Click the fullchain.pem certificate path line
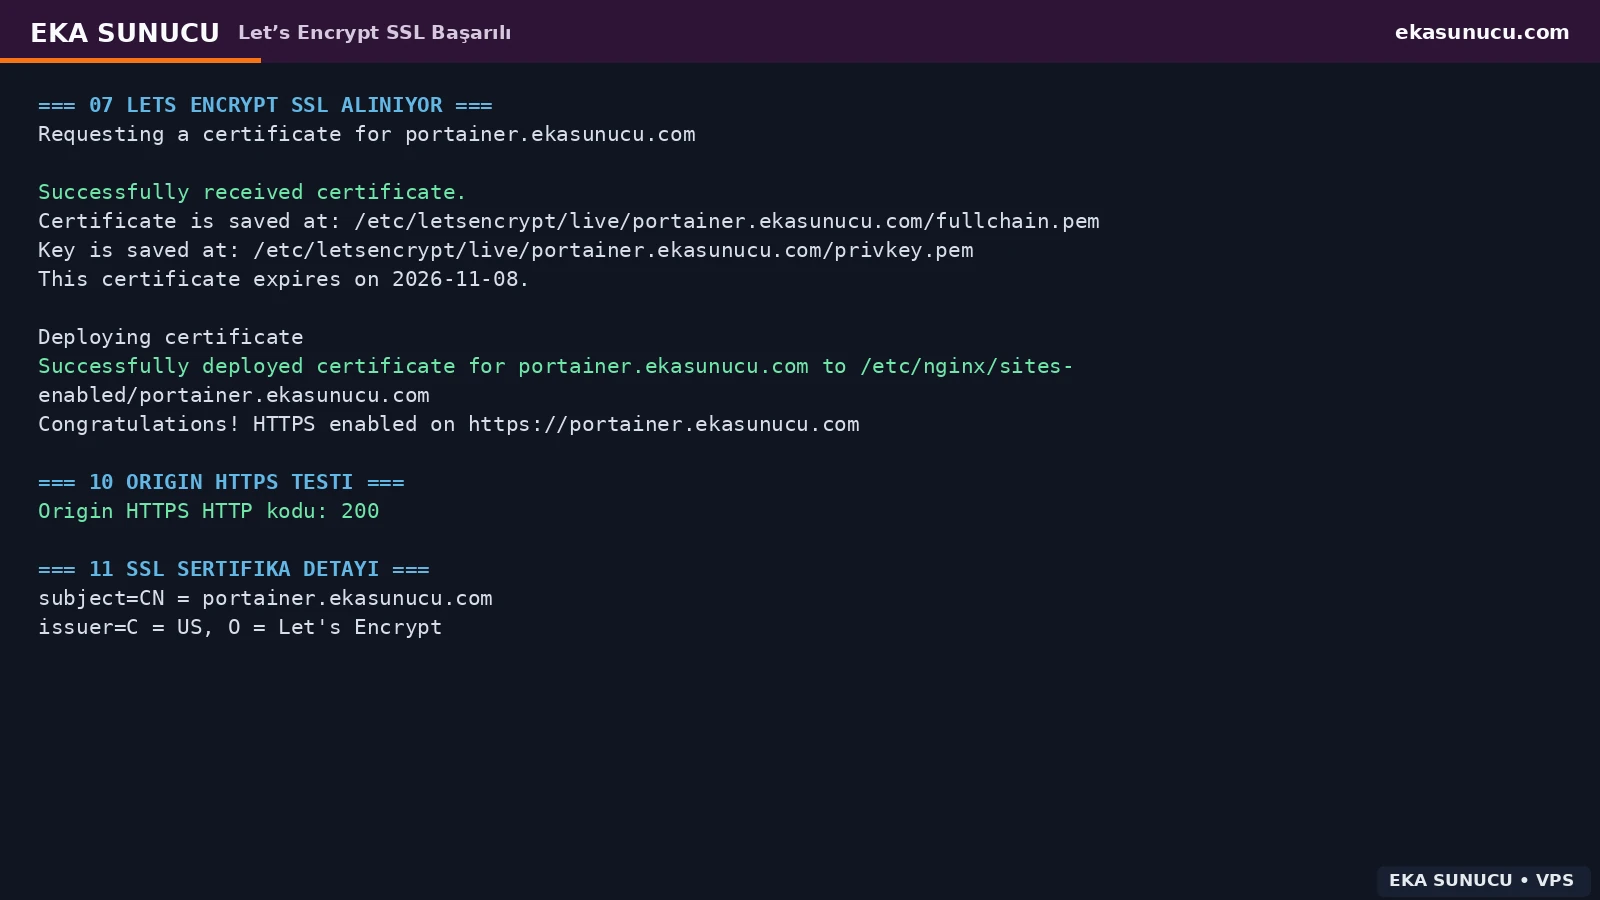Viewport: 1600px width, 900px height. 569,221
